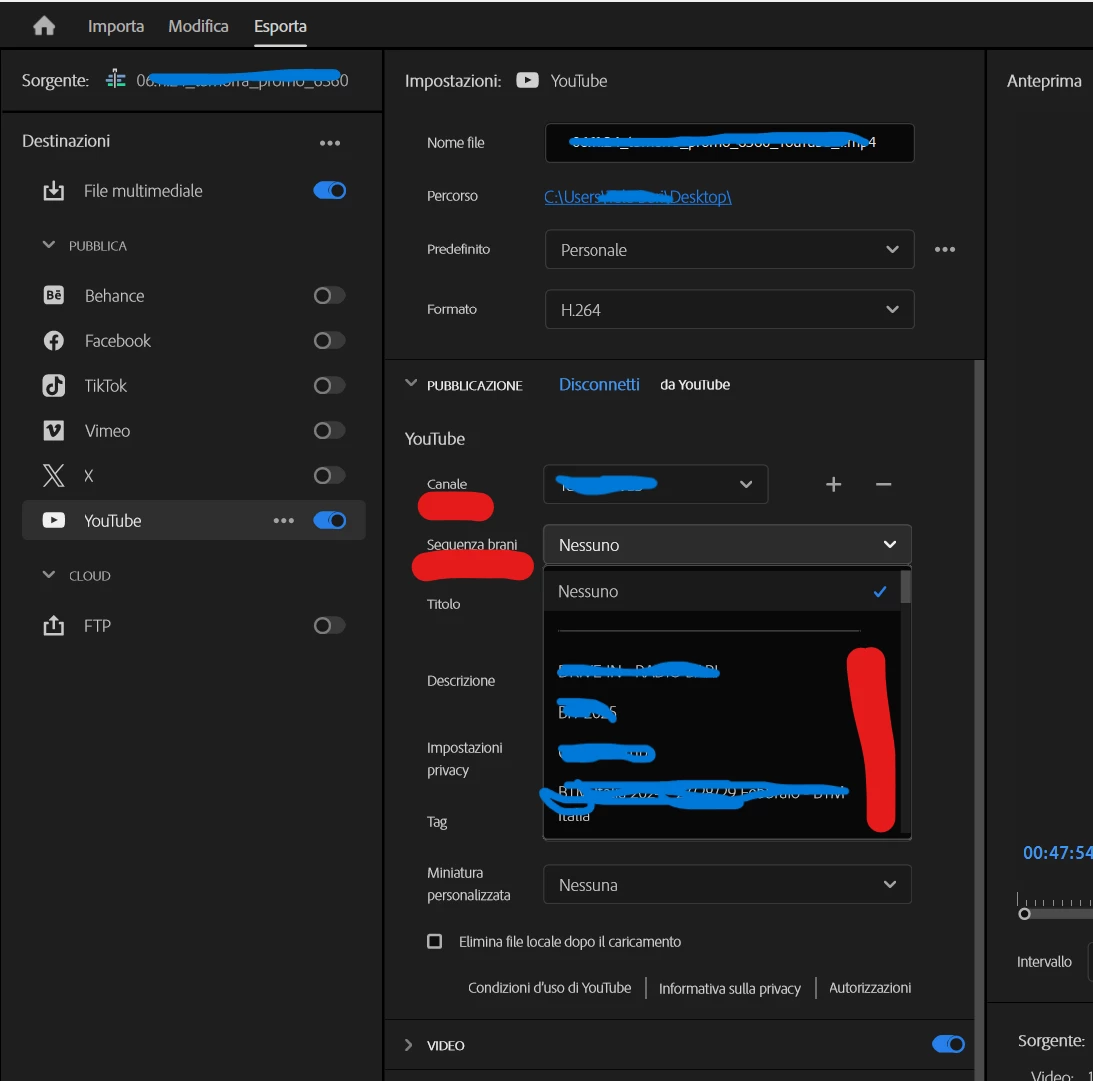Open the YouTube row three-dot menu

(284, 521)
